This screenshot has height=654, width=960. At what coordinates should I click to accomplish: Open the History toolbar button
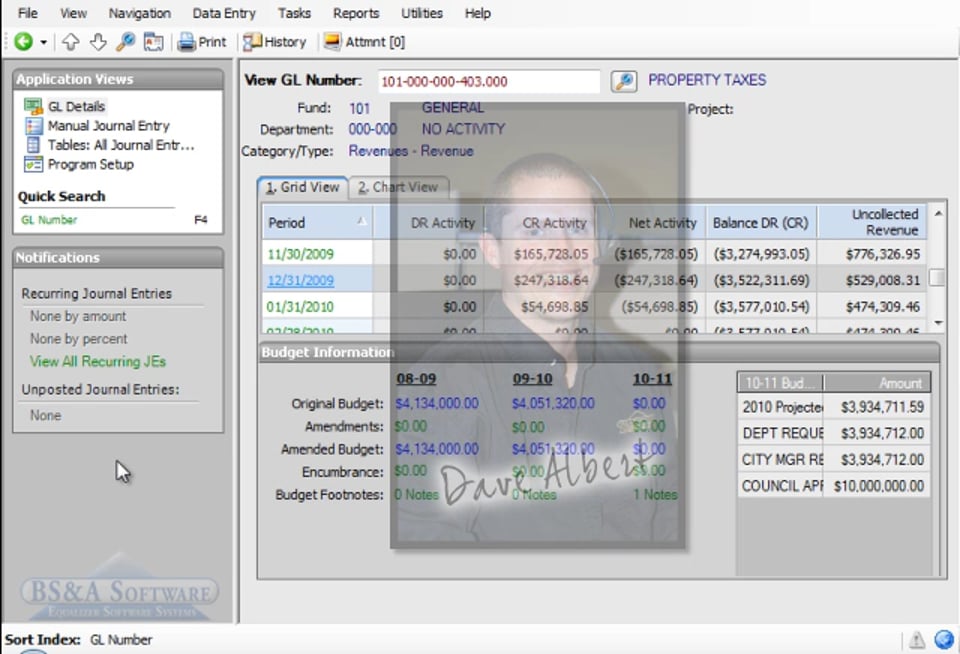pos(274,42)
